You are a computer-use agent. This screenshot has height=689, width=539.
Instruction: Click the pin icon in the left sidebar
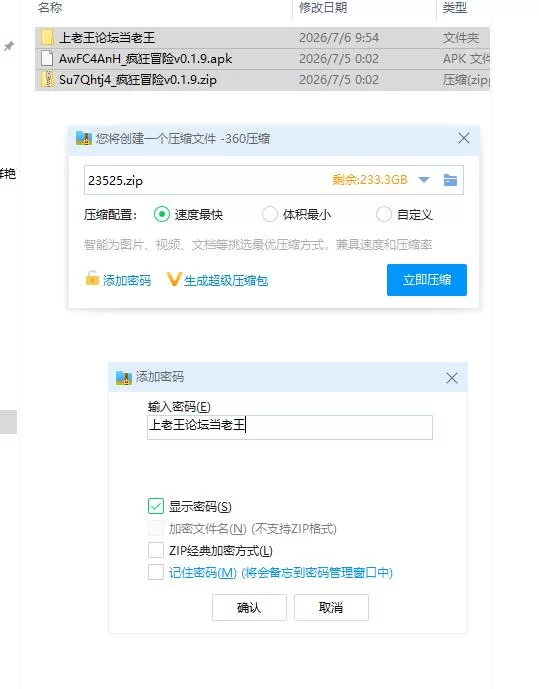9,46
